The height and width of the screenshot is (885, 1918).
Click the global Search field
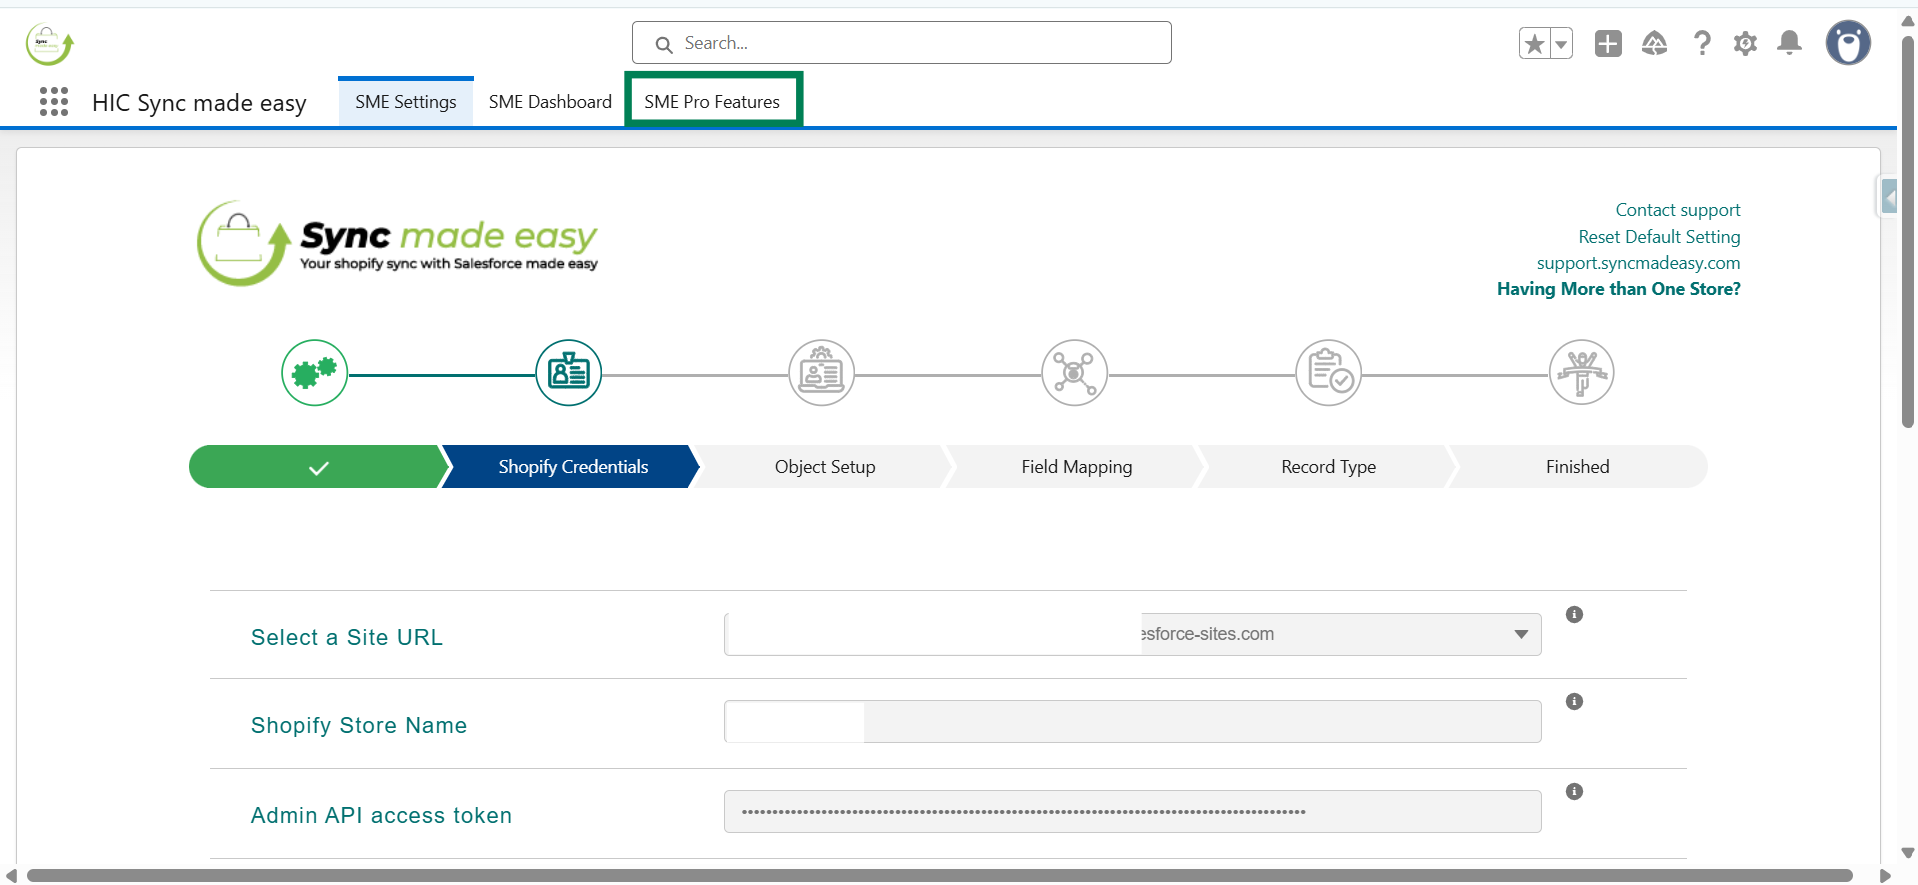click(902, 43)
